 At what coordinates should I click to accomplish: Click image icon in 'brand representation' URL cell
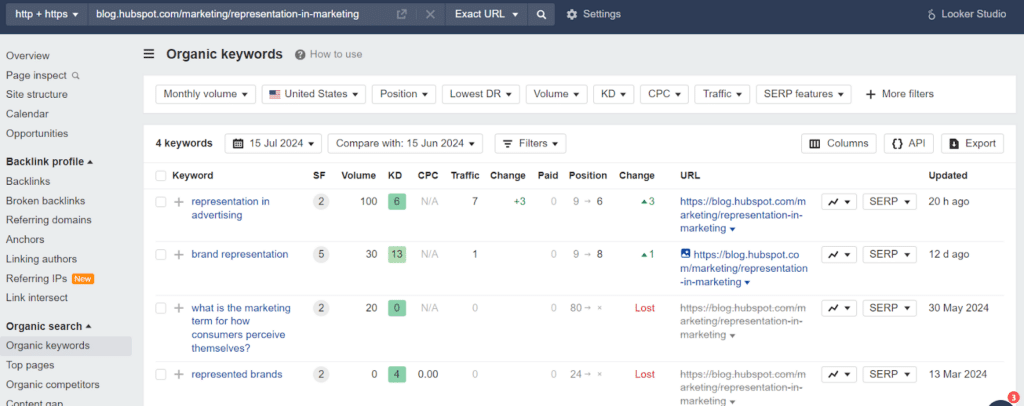(x=685, y=253)
